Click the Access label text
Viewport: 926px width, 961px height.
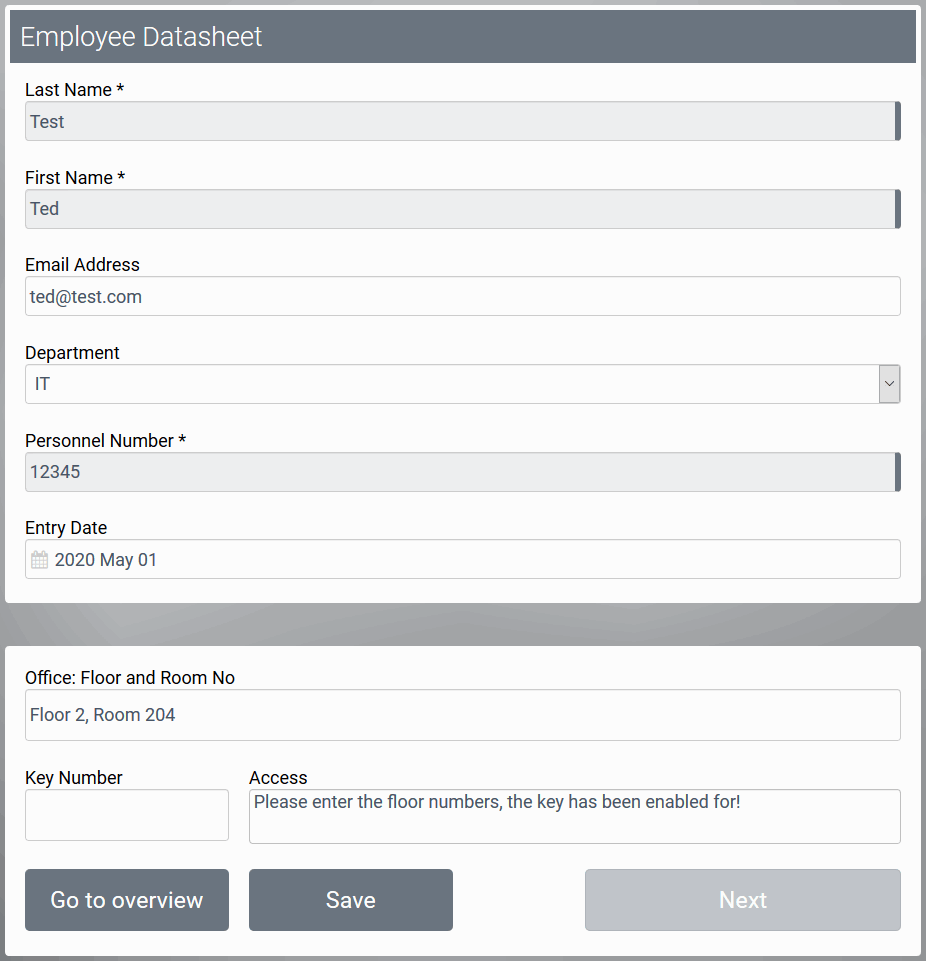[x=278, y=778]
